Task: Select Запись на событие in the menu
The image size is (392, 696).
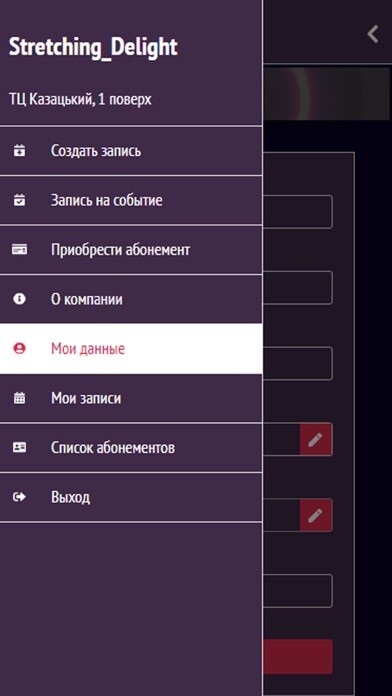Action: coord(131,201)
